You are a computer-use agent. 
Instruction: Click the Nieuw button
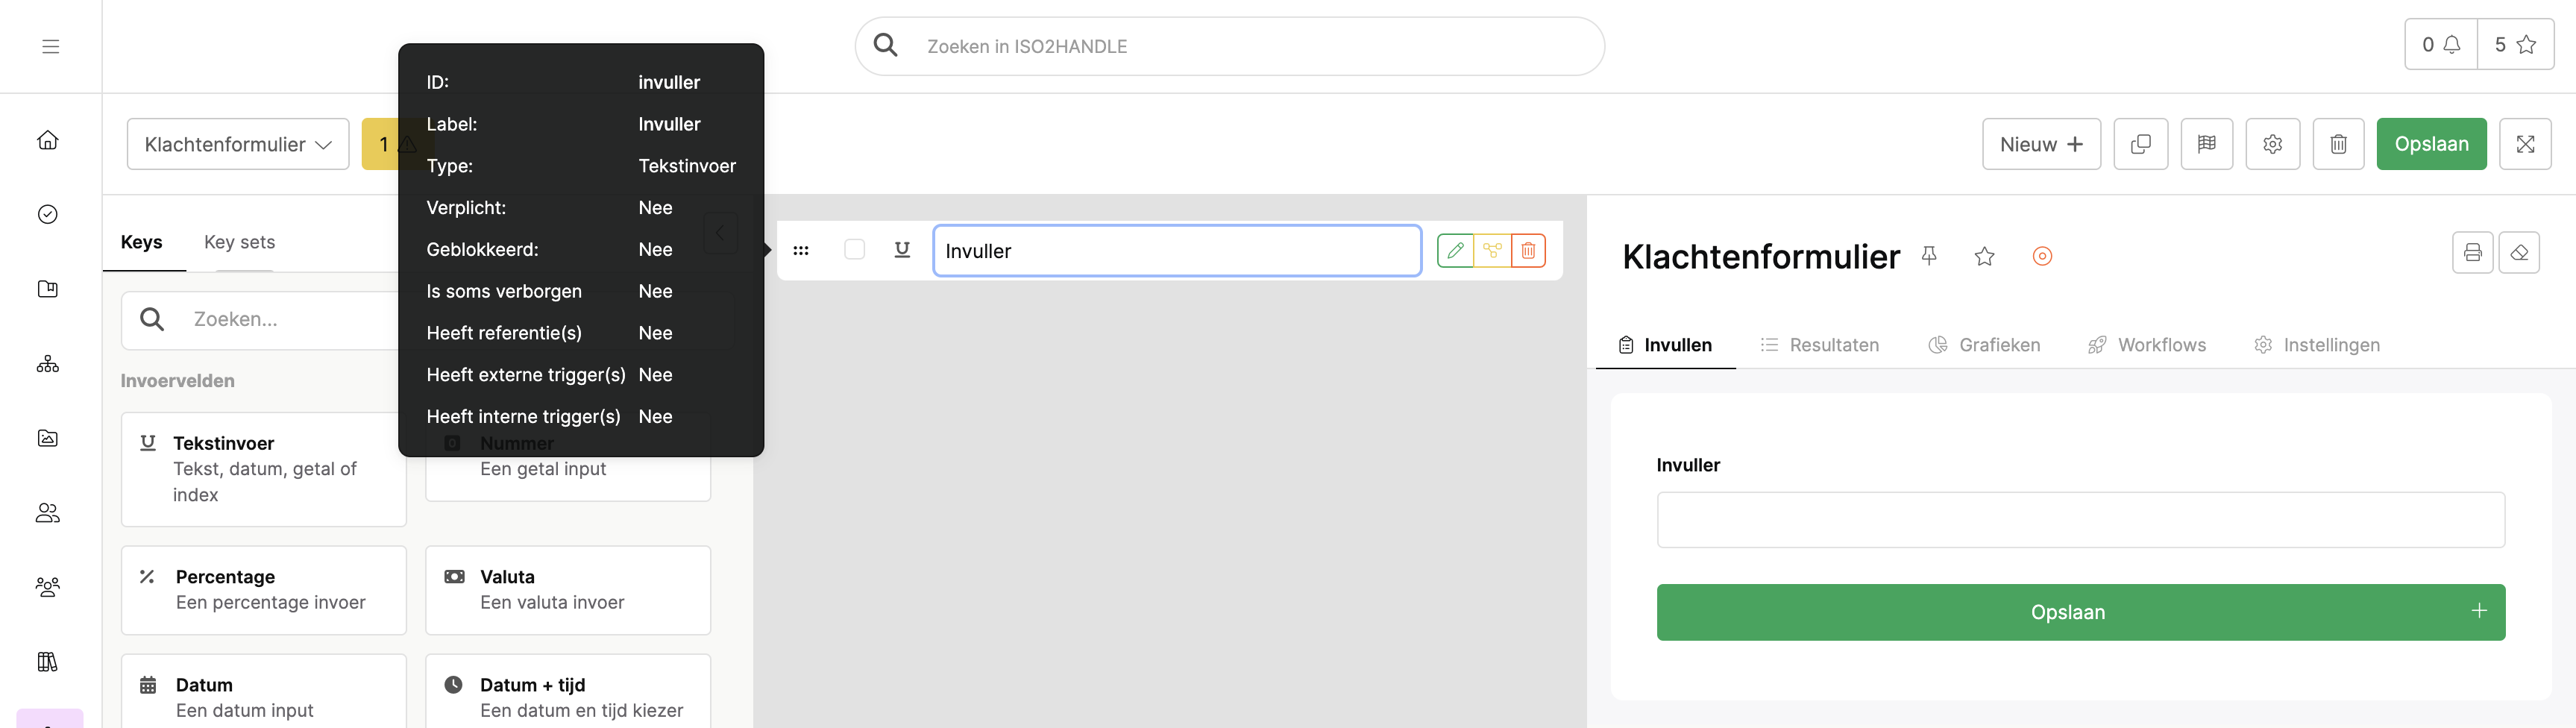click(2041, 144)
